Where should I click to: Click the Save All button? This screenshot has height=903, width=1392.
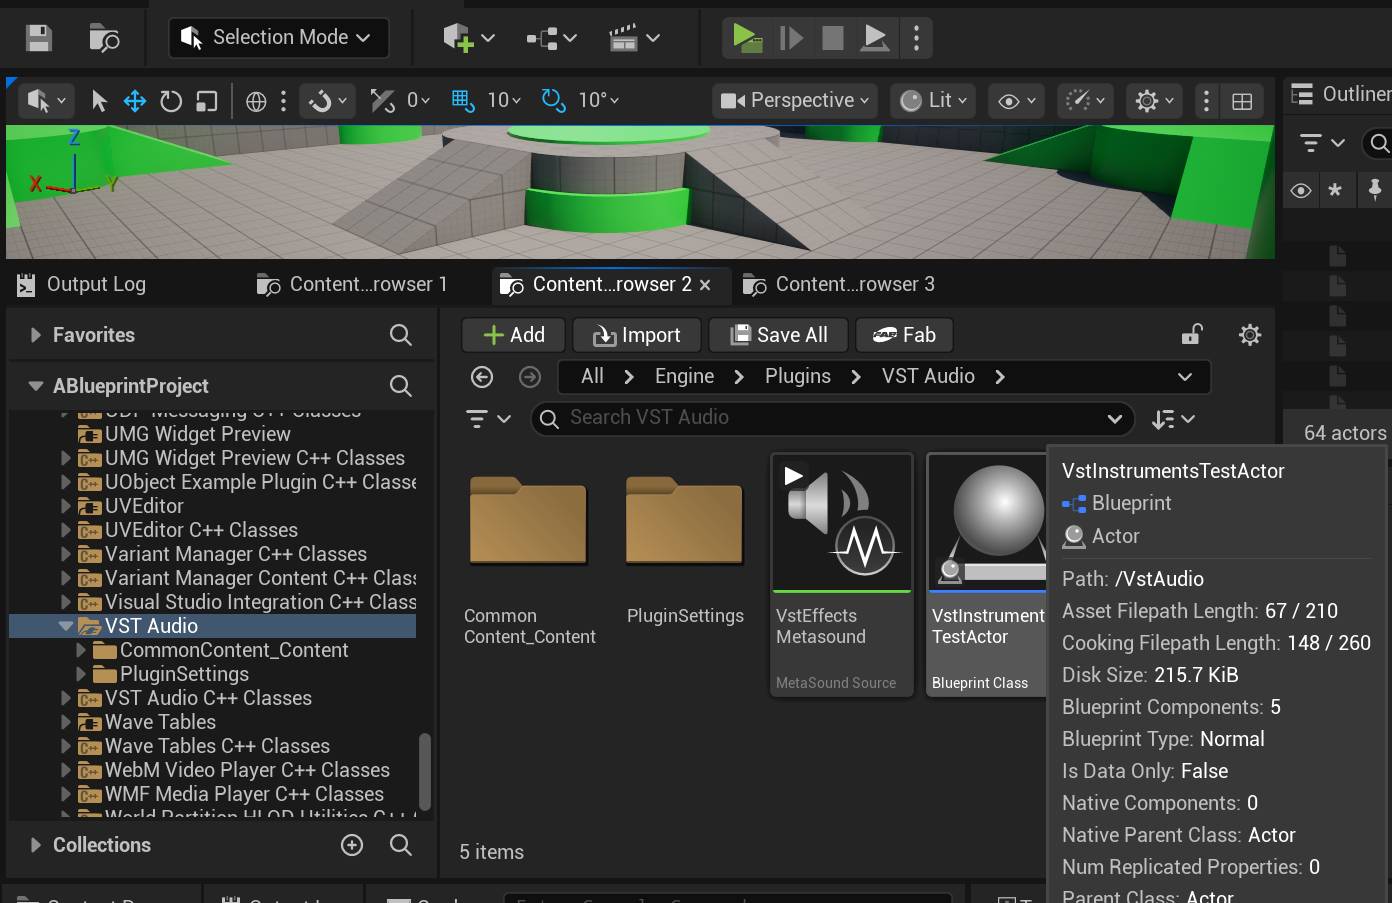click(x=779, y=335)
